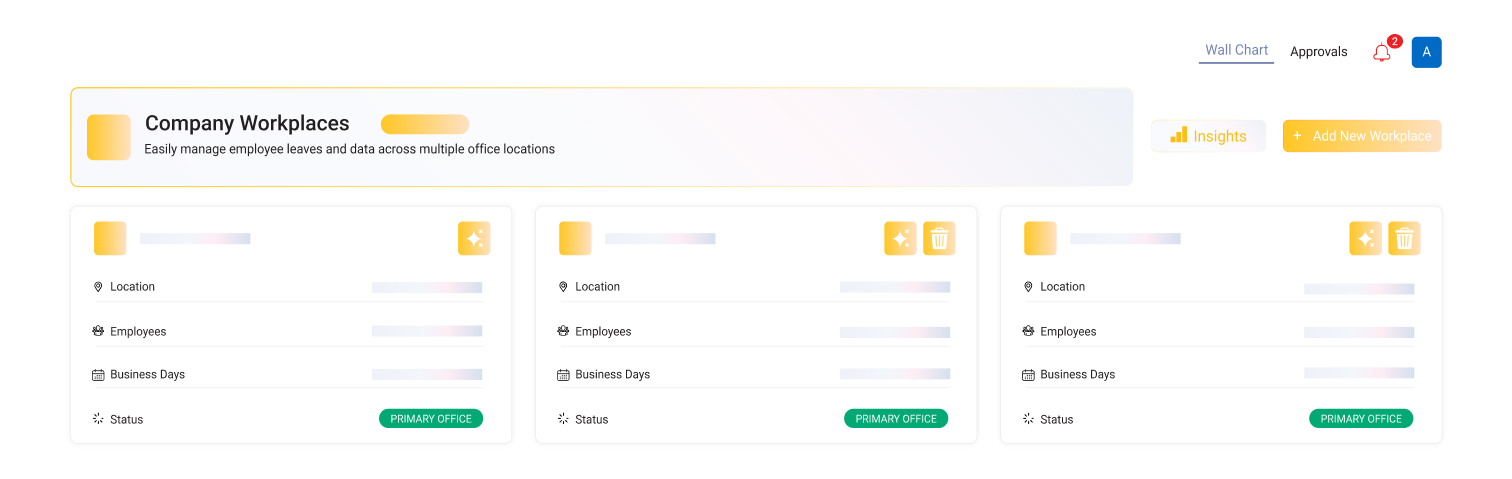Select the yellow thumbnail on the second card
1512x479 pixels.
tap(575, 238)
